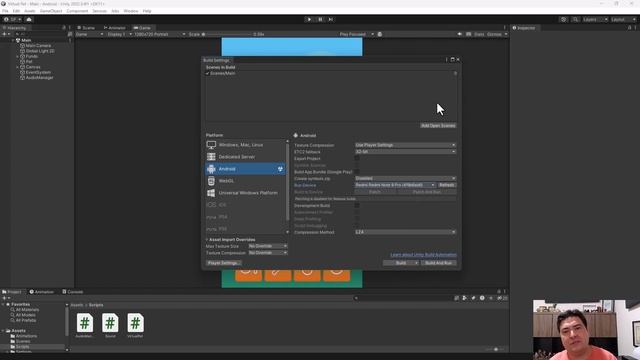Lock the Hierarchy panel

coord(64,28)
